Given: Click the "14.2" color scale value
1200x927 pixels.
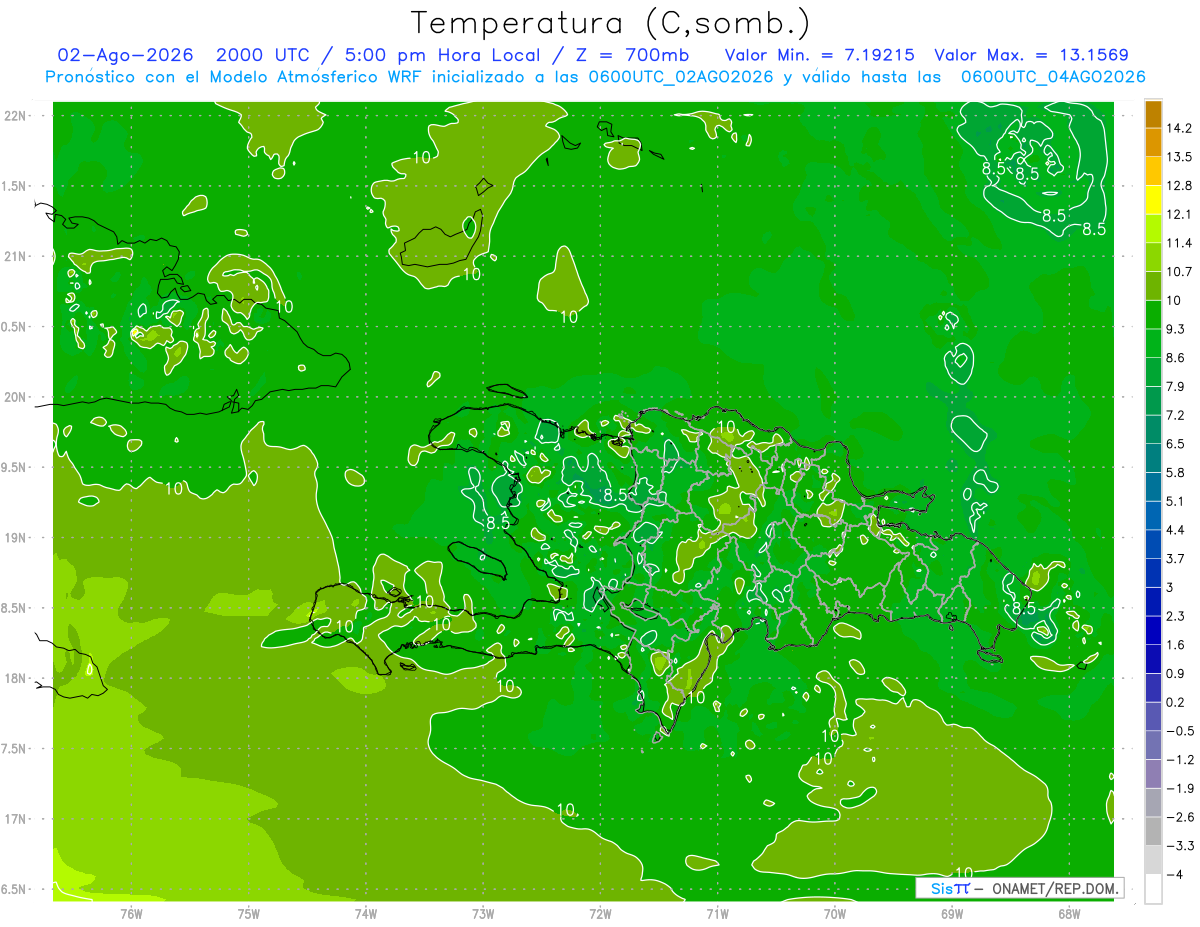Looking at the screenshot, I should 1180,128.
